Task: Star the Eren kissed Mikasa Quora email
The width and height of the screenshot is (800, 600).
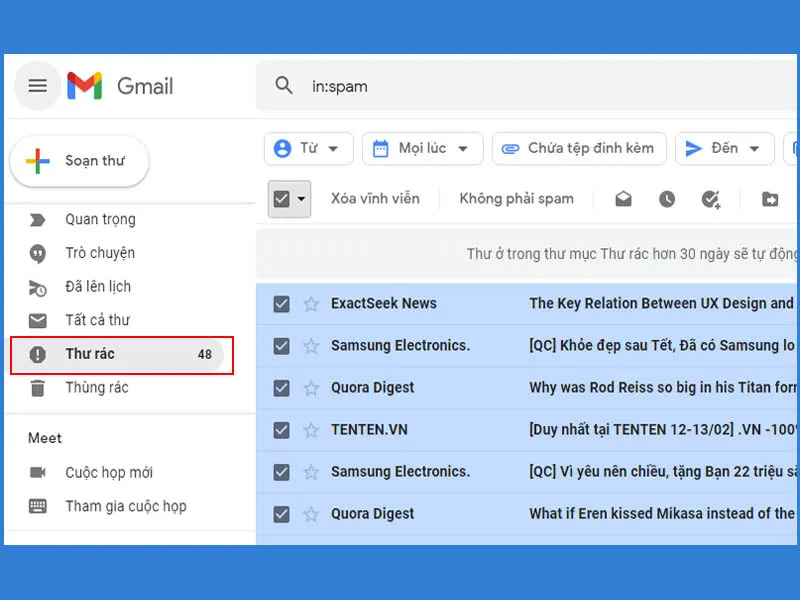Action: tap(311, 514)
